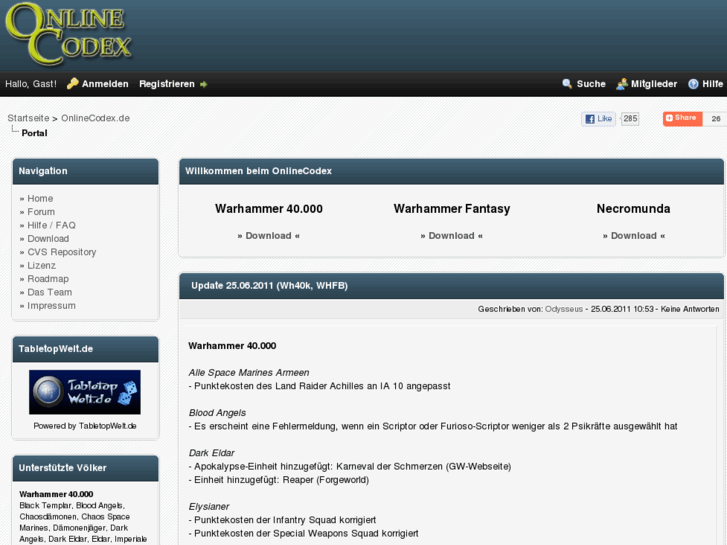The image size is (727, 545).
Task: Click the Land Raider Achilles changelog line
Action: tap(319, 386)
